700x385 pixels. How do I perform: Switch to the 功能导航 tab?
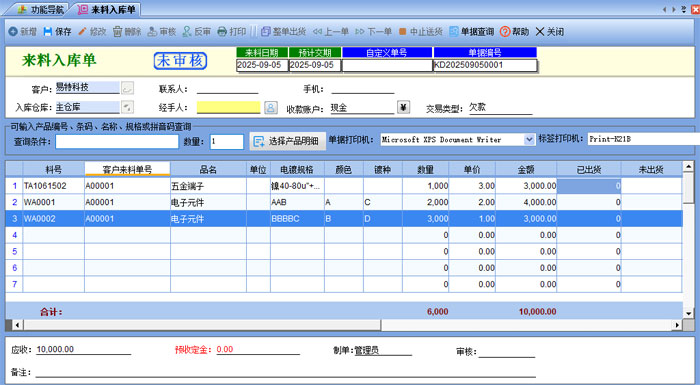pos(40,9)
